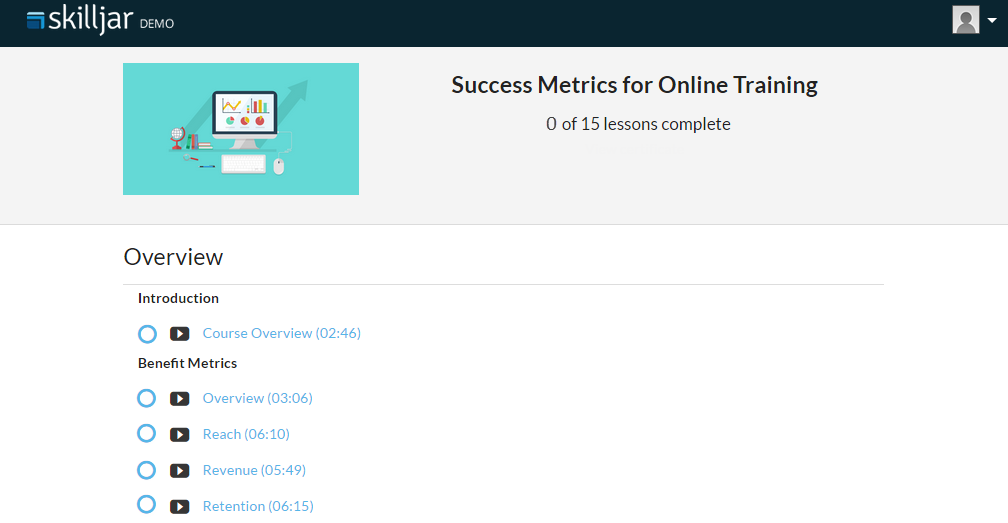The height and width of the screenshot is (523, 1008).
Task: Open the Reach (06:10) lesson
Action: point(246,434)
